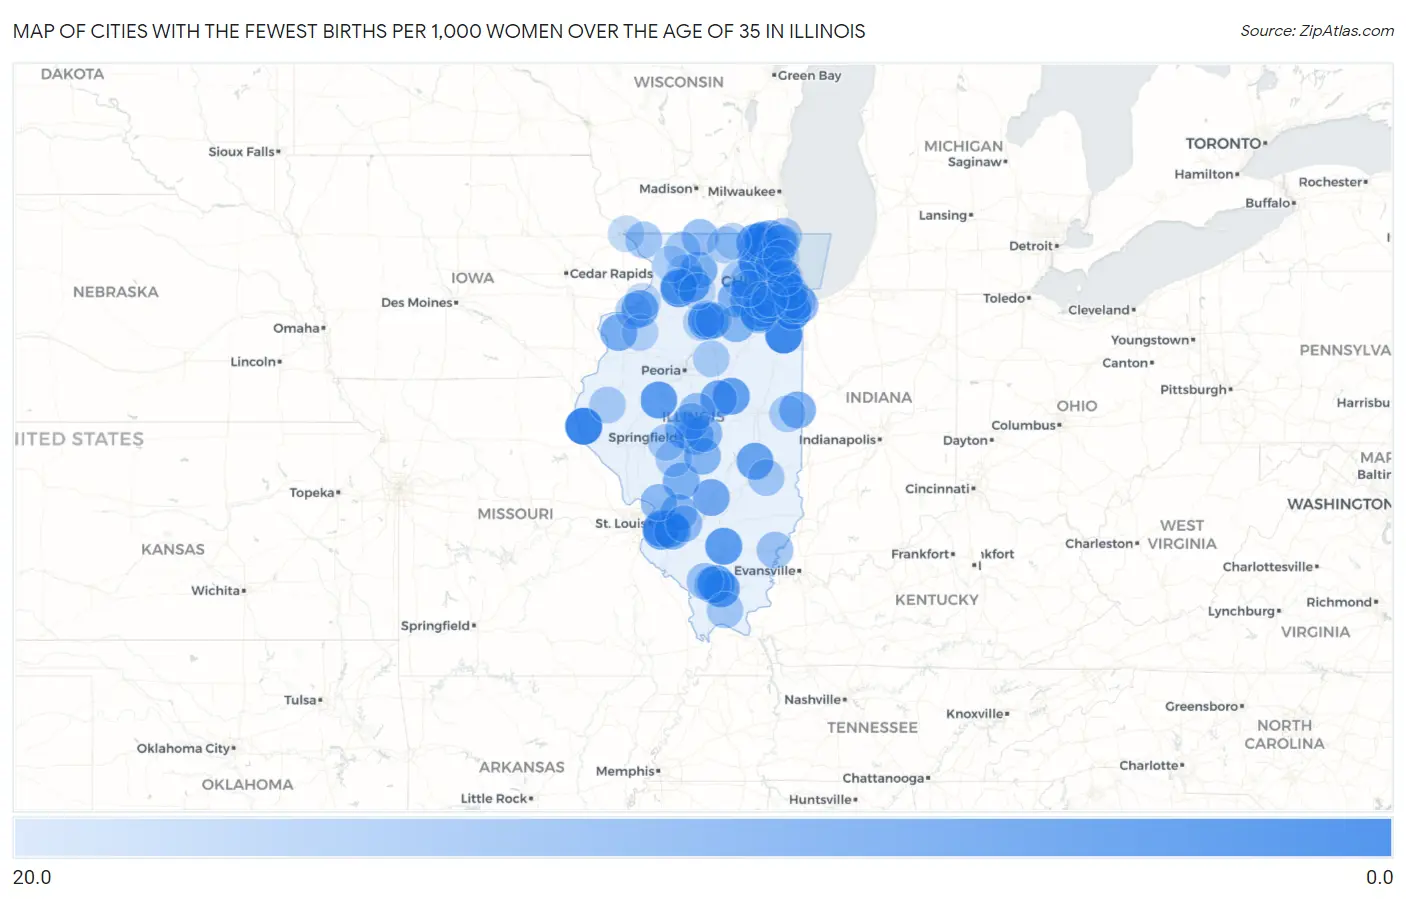Click the TENNESSEE state label

[872, 727]
